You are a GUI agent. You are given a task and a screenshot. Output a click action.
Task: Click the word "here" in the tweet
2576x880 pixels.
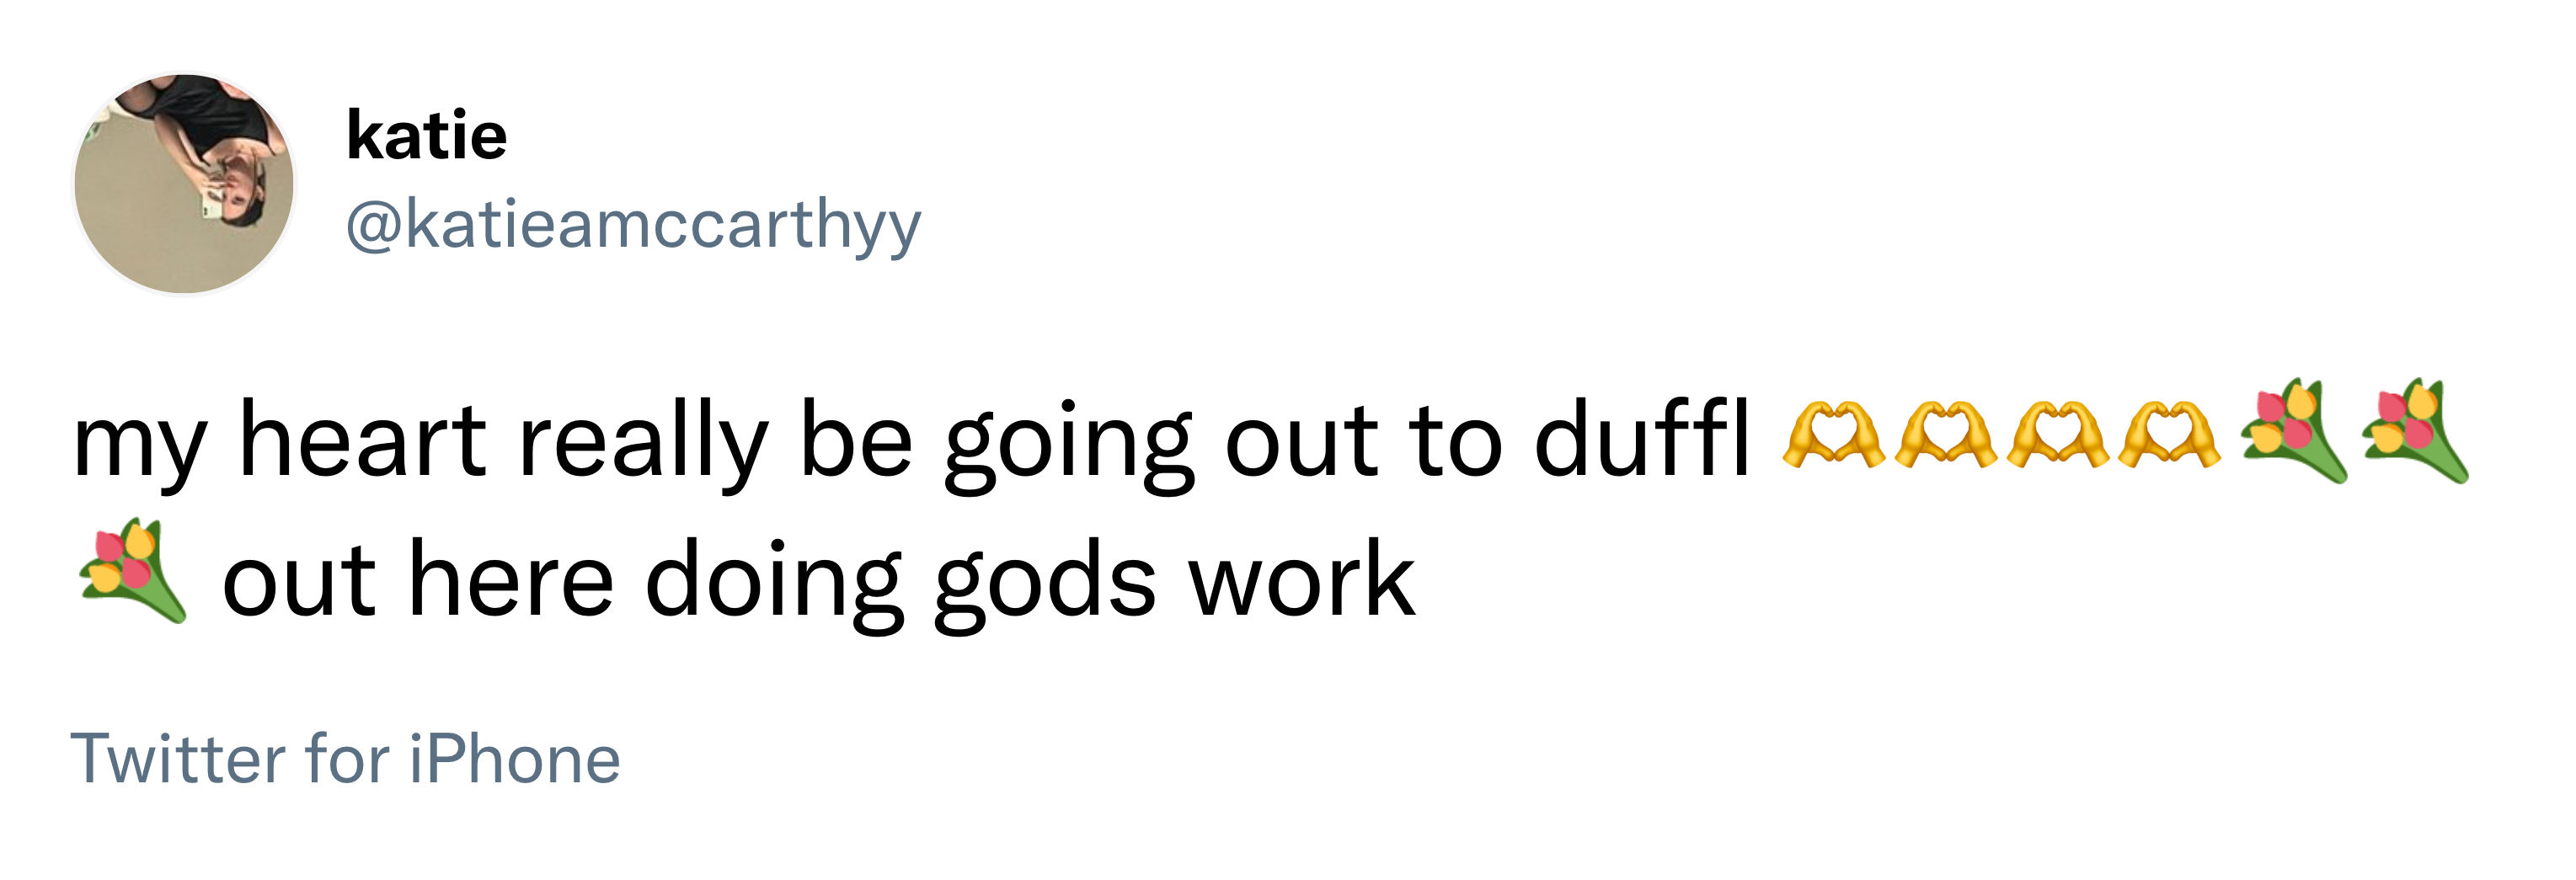point(511,580)
